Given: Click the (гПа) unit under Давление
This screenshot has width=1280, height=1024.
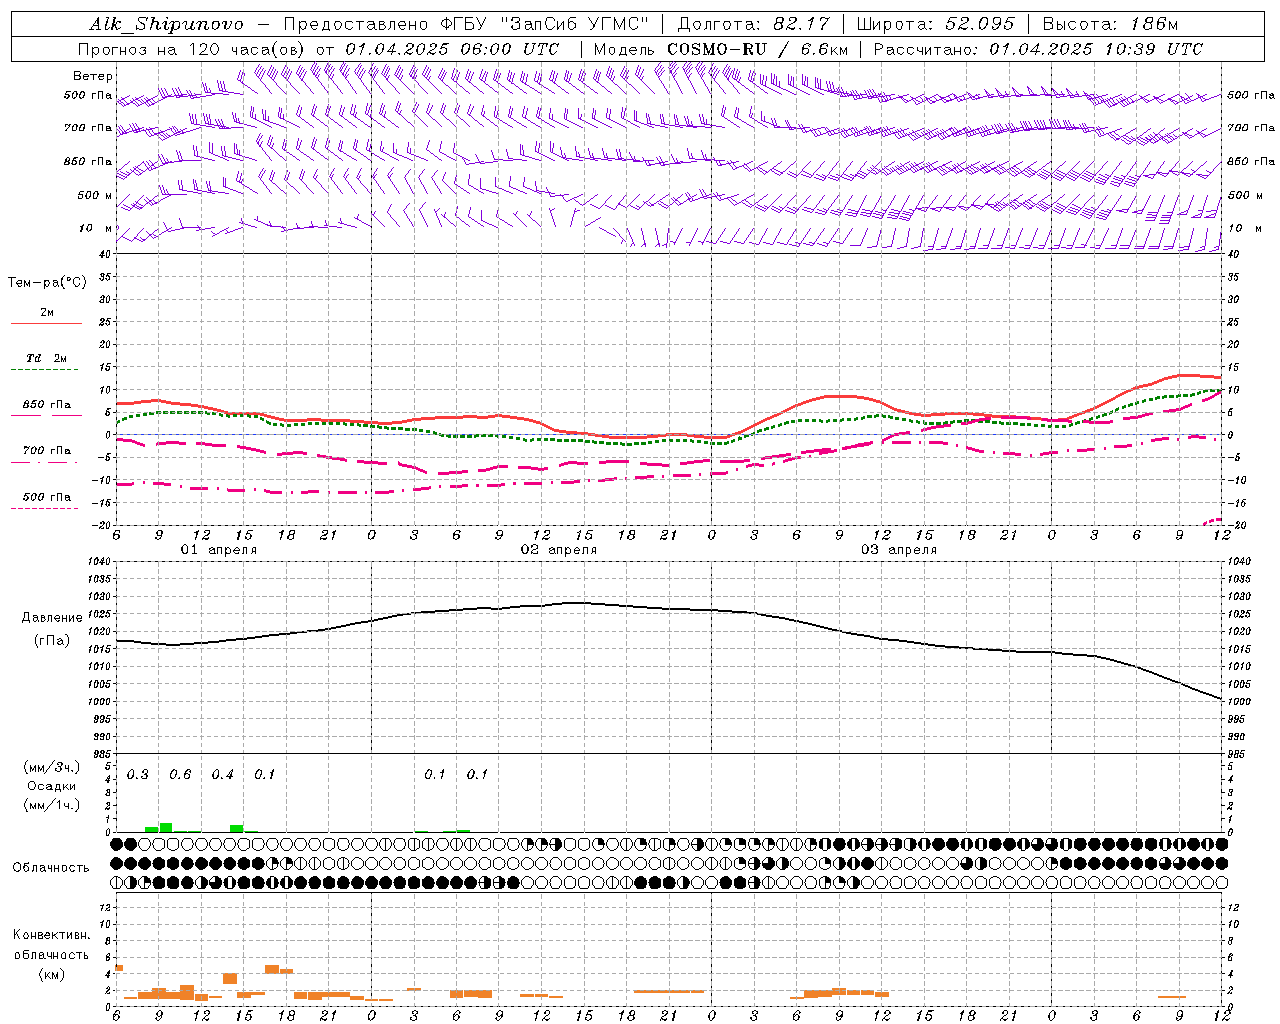Looking at the screenshot, I should click(x=52, y=641).
